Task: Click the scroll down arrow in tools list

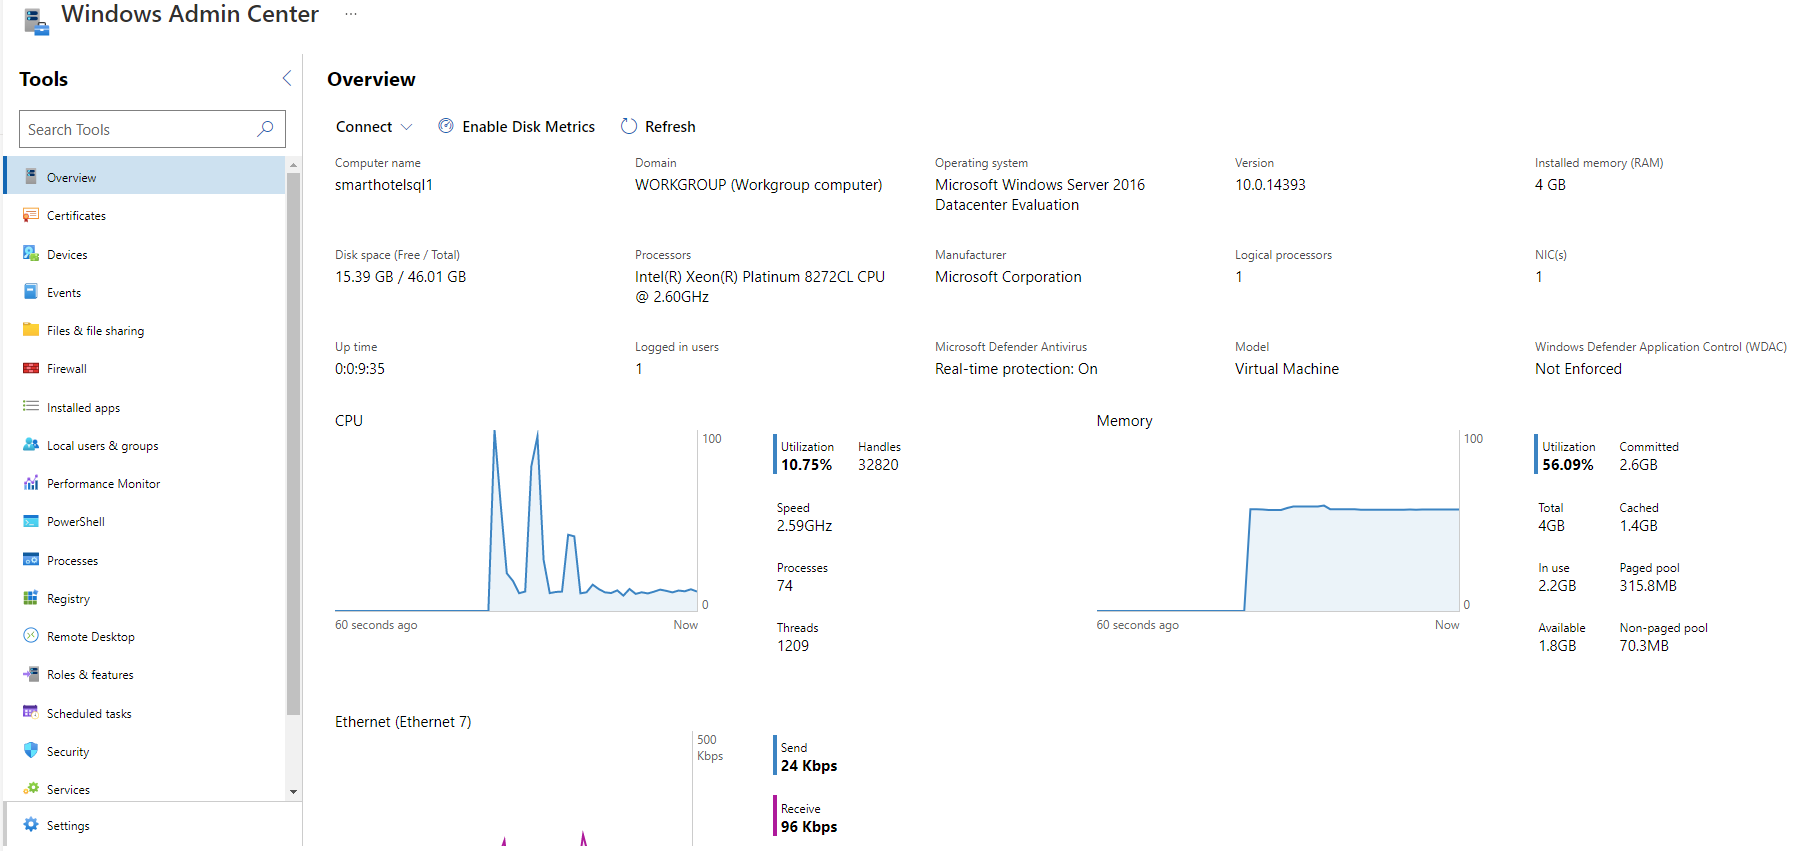Action: pos(293,791)
